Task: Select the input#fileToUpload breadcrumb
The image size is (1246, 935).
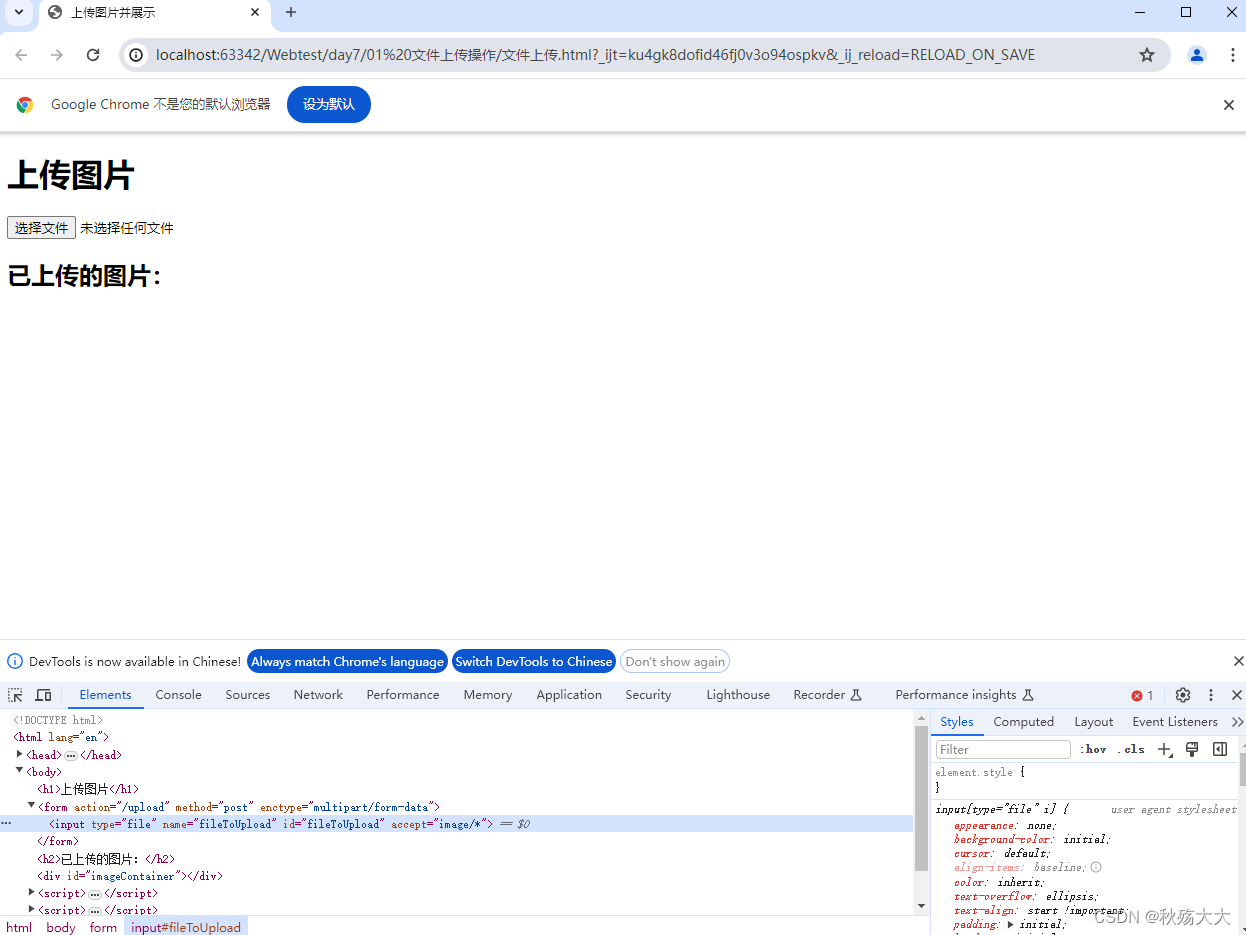Action: [186, 927]
